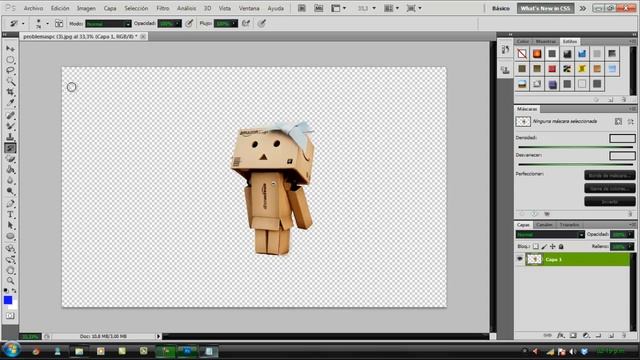This screenshot has height=360, width=640.
Task: Select the Lasso tool
Action: [x=10, y=71]
